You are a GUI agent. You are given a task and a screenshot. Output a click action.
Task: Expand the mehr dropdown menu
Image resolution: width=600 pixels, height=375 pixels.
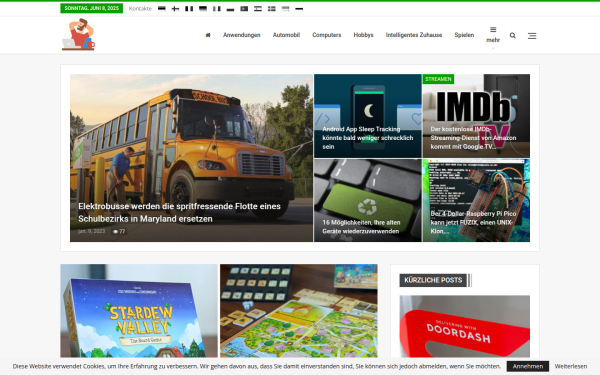[493, 35]
